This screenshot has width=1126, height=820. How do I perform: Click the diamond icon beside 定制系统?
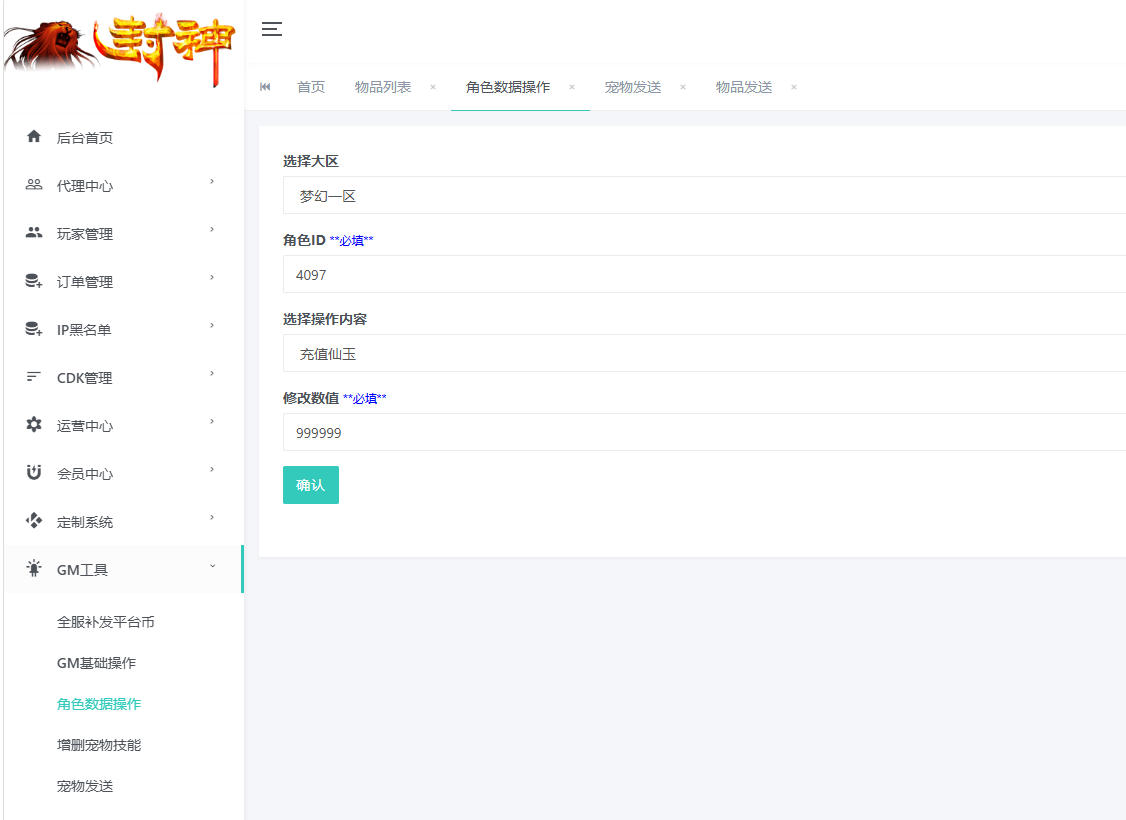coord(34,521)
